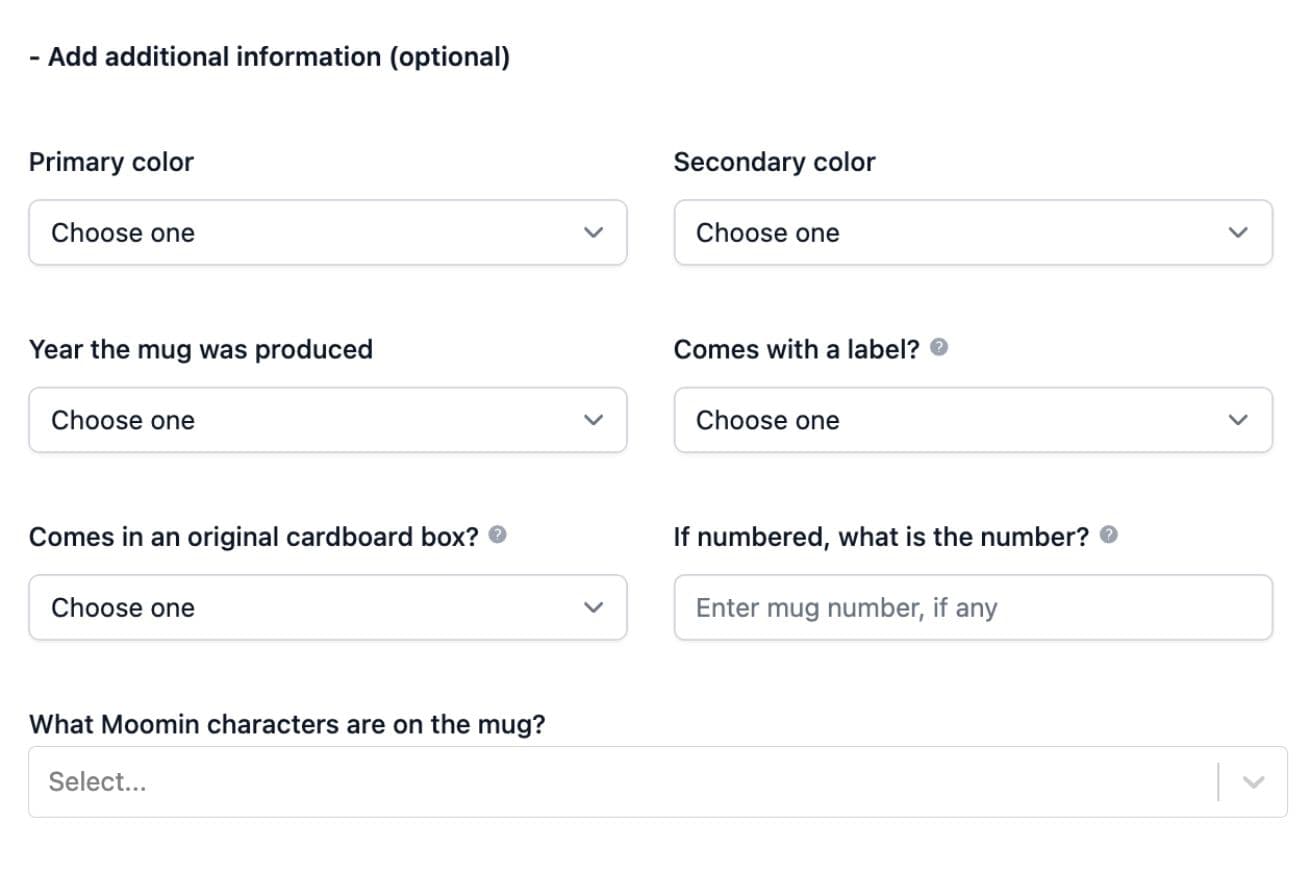The width and height of the screenshot is (1310, 873).
Task: Click help icon beside If numbered question
Action: 1108,535
